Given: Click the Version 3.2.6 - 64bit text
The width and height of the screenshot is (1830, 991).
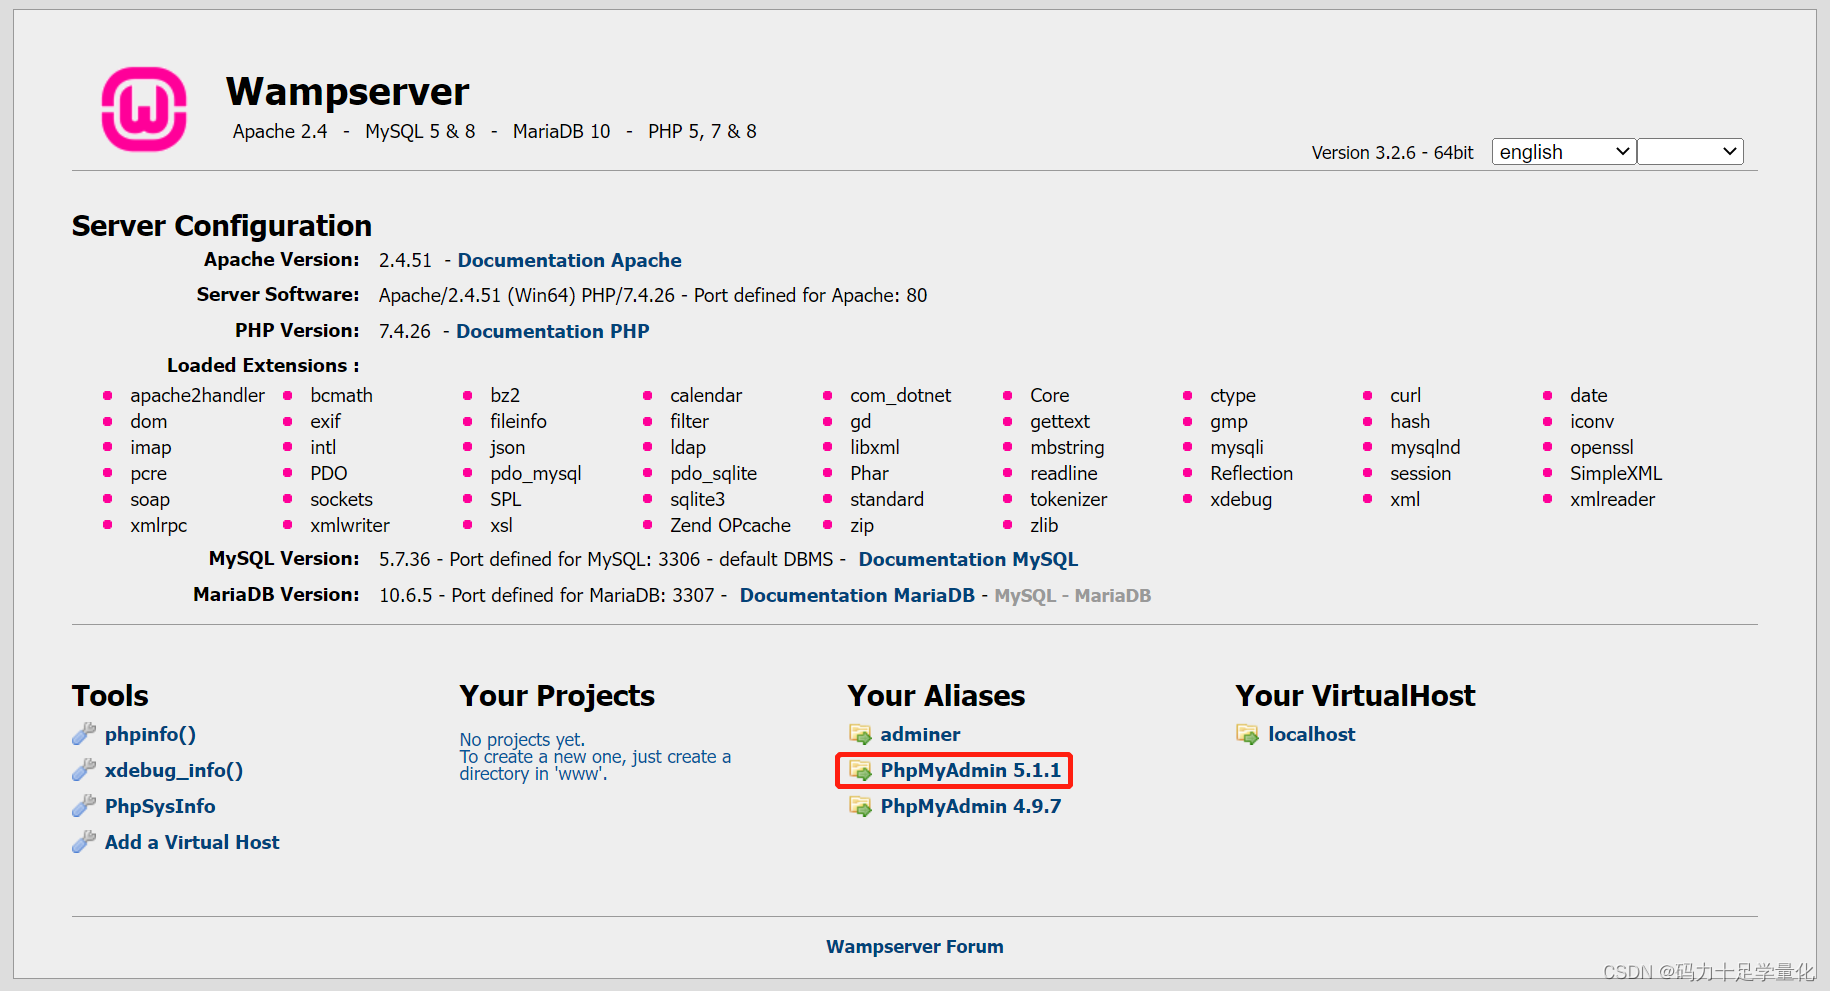Looking at the screenshot, I should coord(1393,152).
